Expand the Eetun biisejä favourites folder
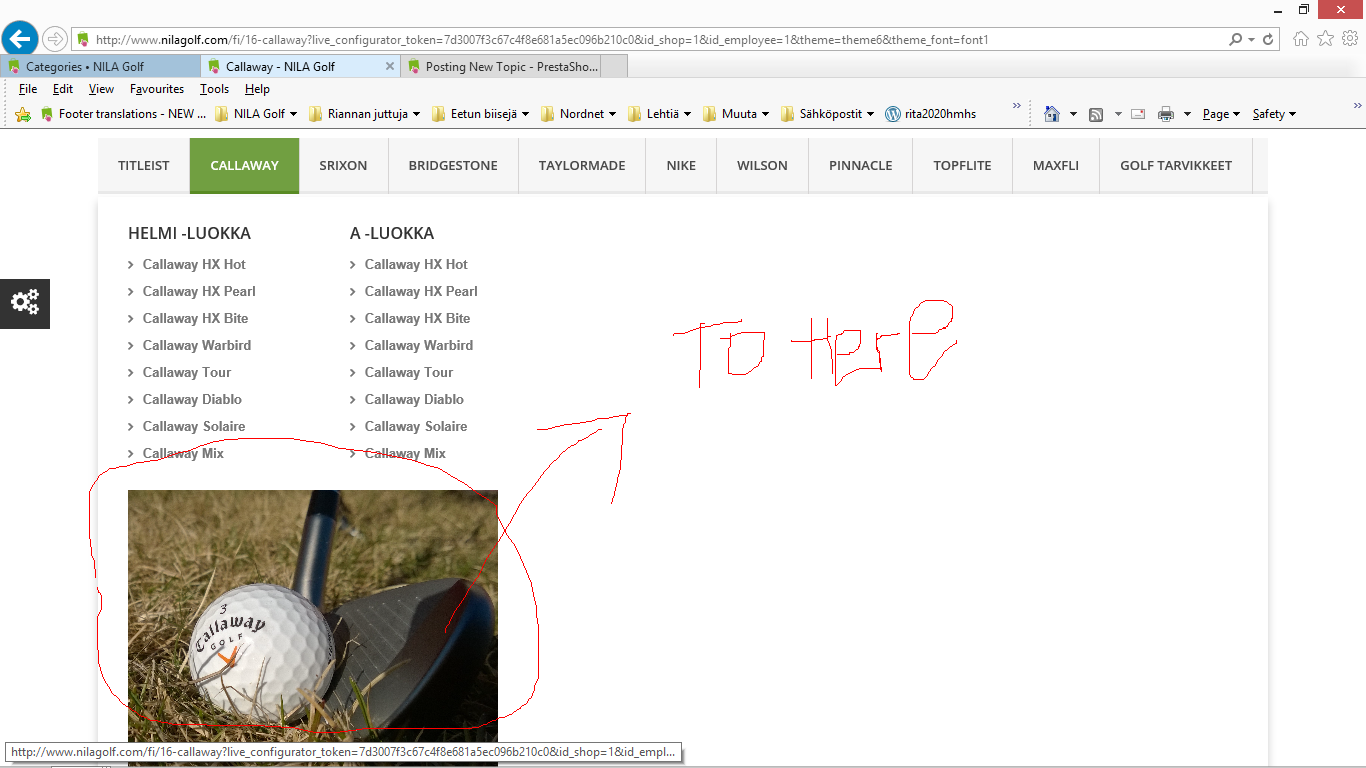The image size is (1366, 768). pyautogui.click(x=480, y=114)
